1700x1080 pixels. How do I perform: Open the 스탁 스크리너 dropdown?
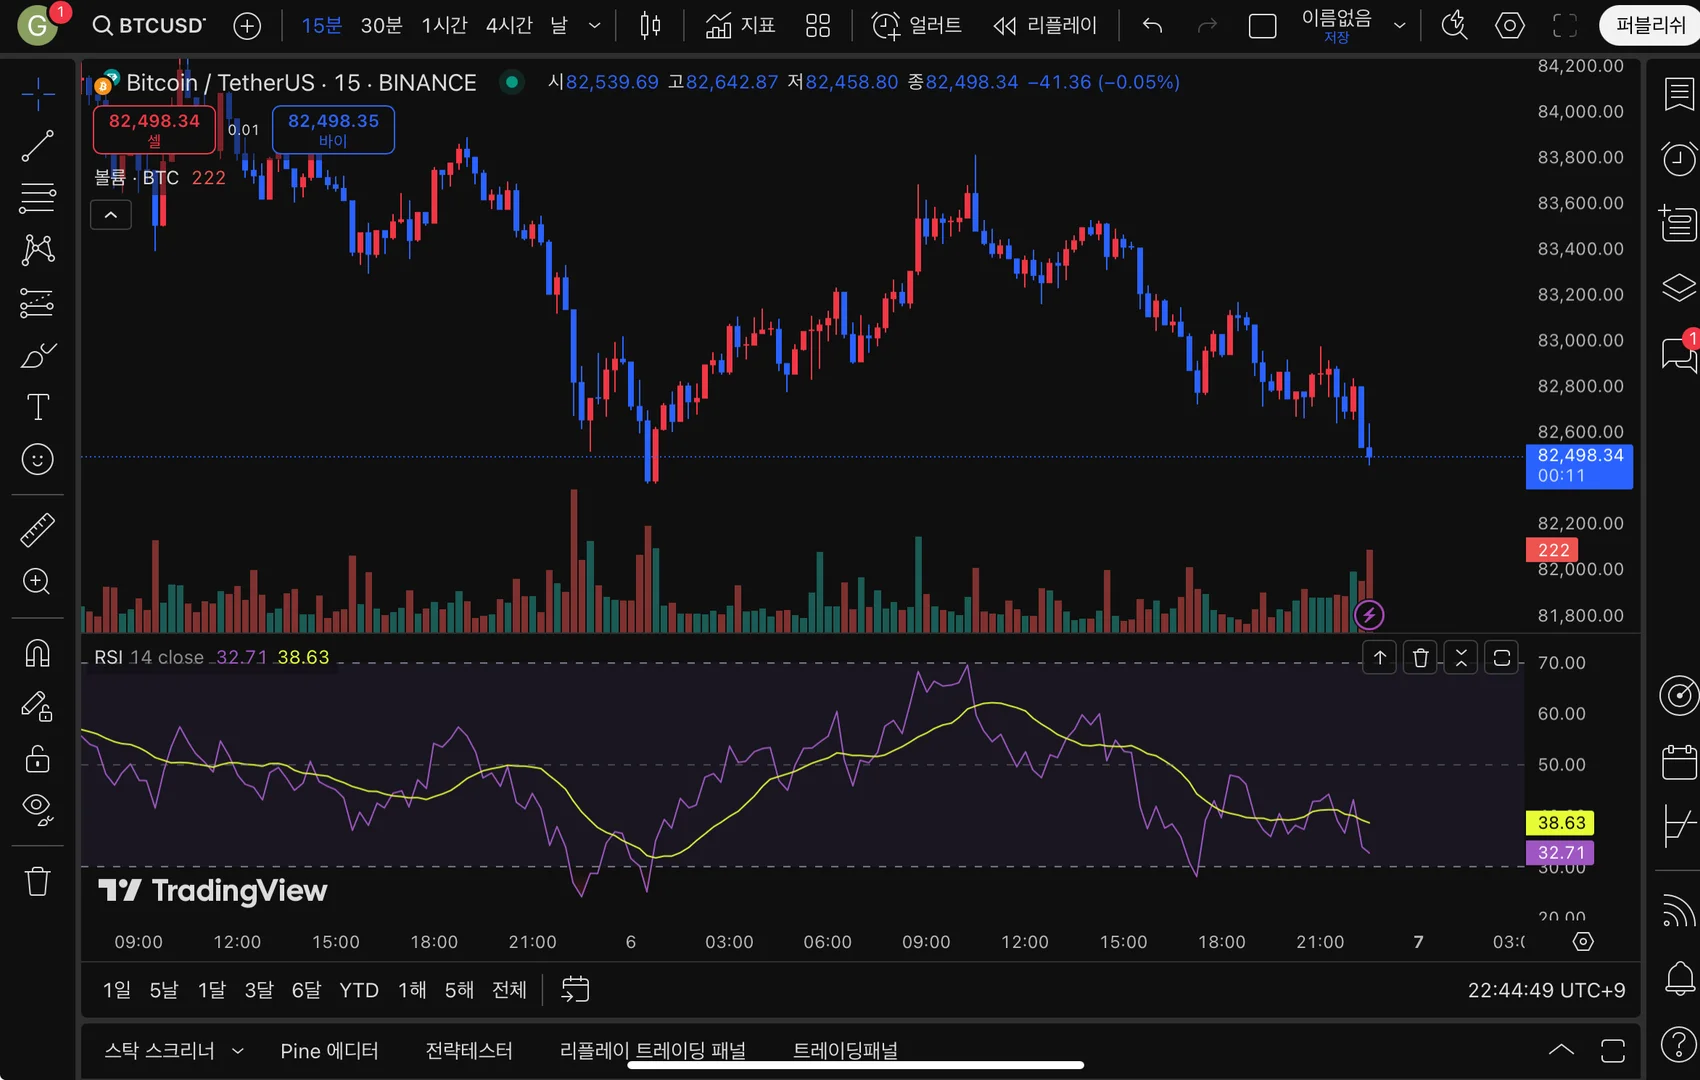[x=173, y=1050]
